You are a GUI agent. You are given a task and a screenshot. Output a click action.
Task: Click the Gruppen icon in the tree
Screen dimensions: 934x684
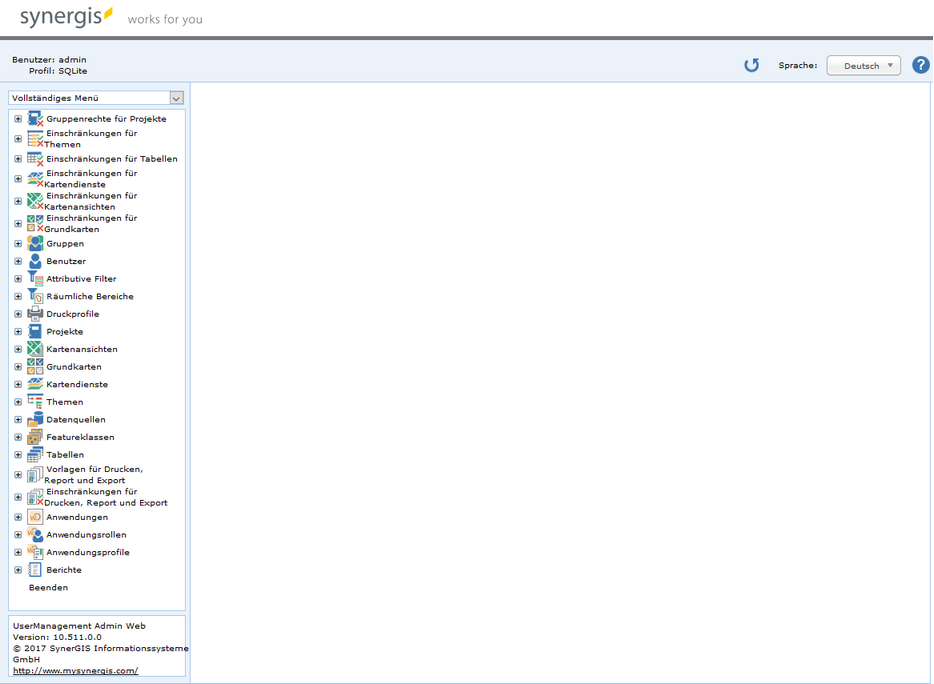(x=35, y=244)
